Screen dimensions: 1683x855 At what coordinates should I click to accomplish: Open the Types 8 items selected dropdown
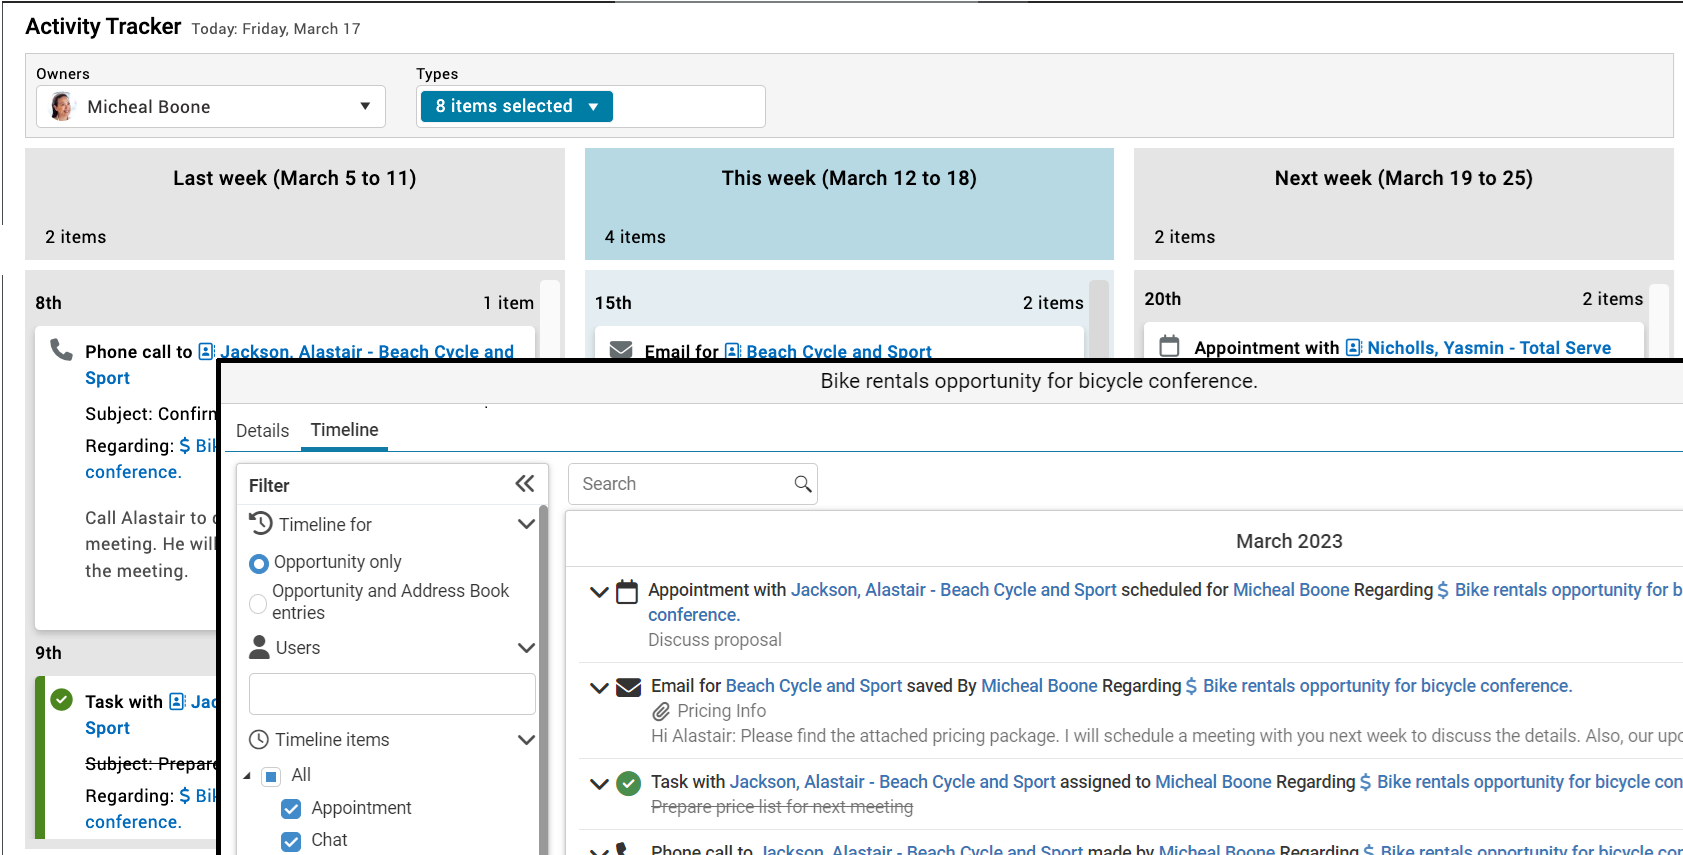pos(516,106)
